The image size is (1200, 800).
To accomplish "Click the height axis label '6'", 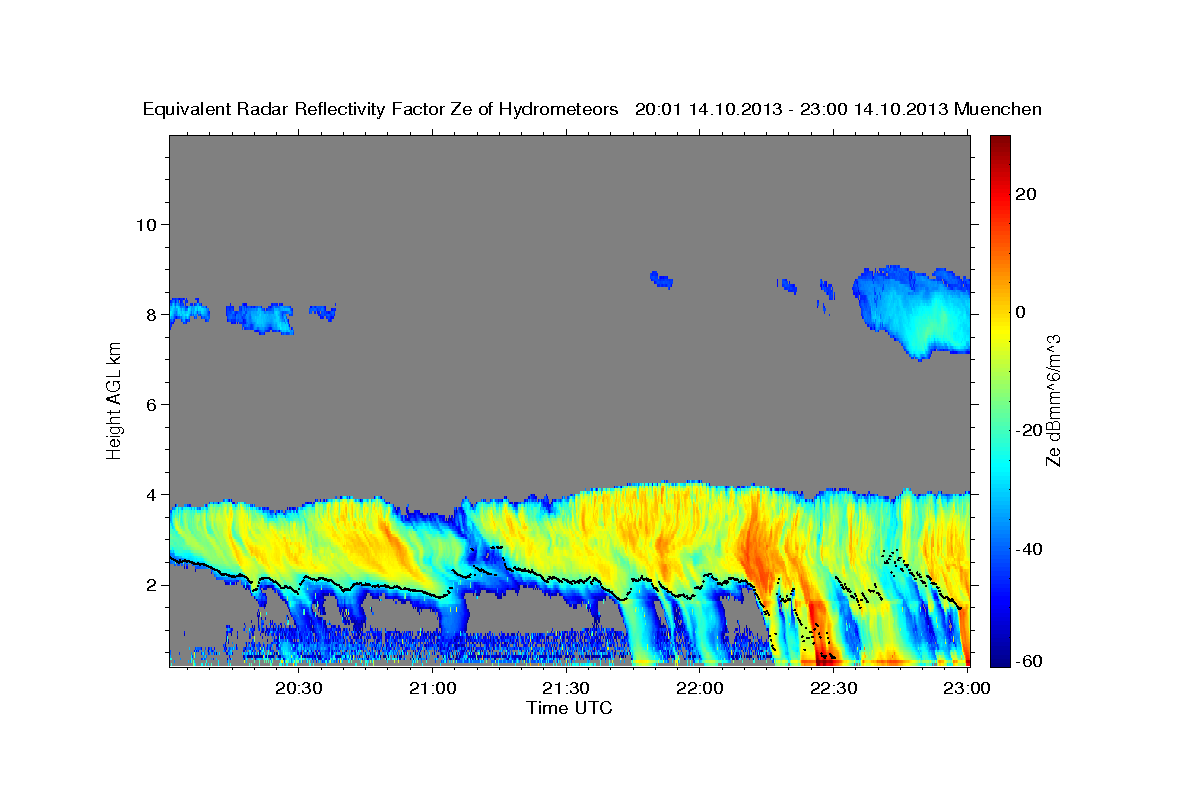I will (151, 404).
